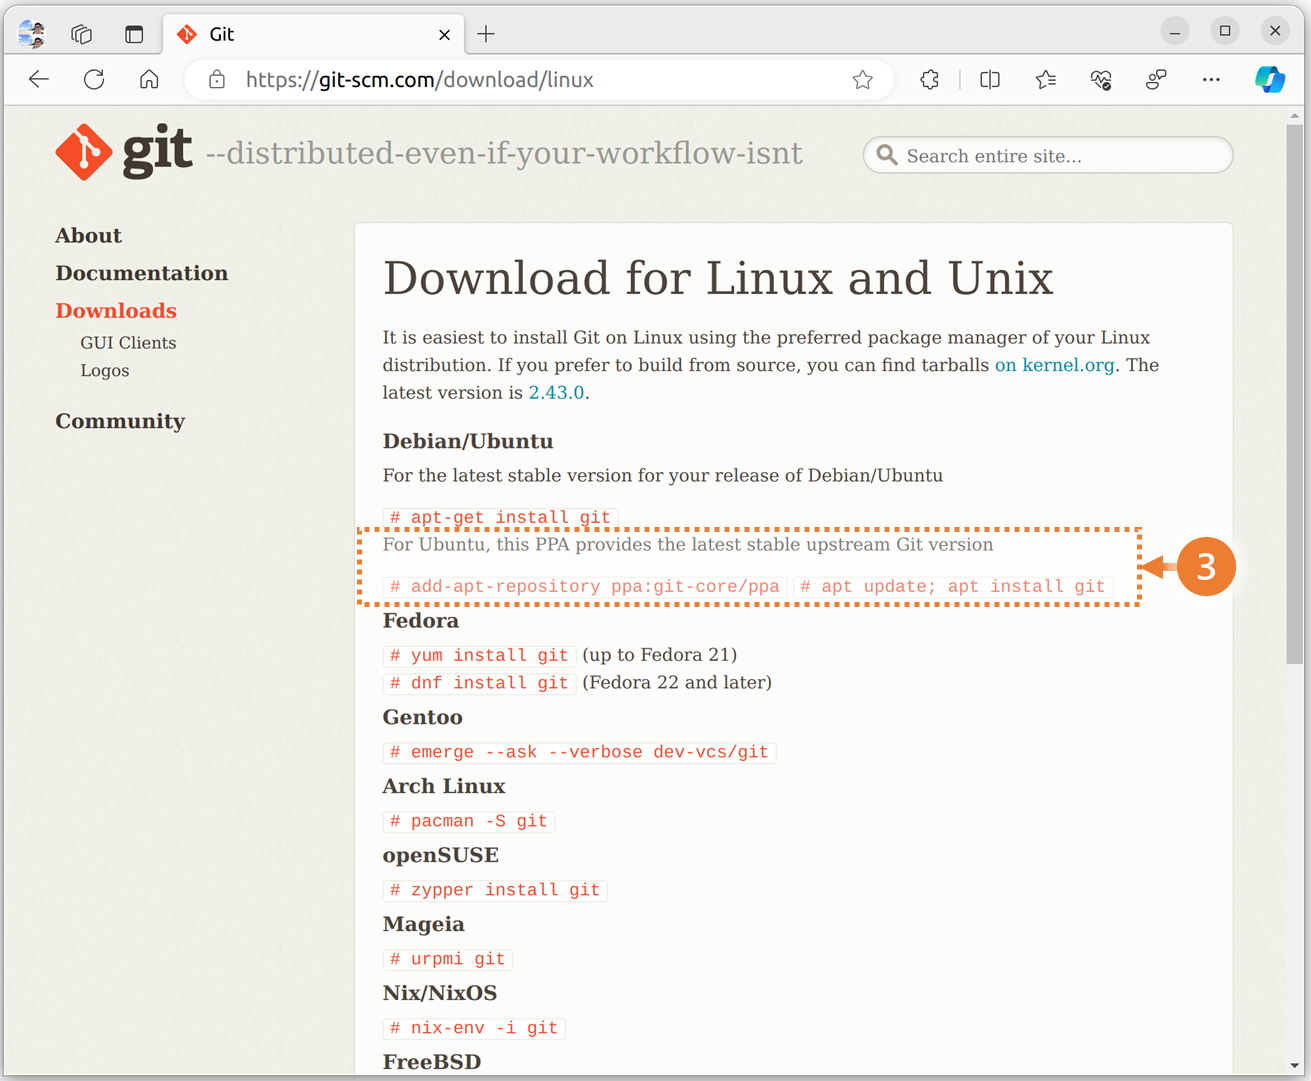Open the Community section
1311x1081 pixels.
120,421
